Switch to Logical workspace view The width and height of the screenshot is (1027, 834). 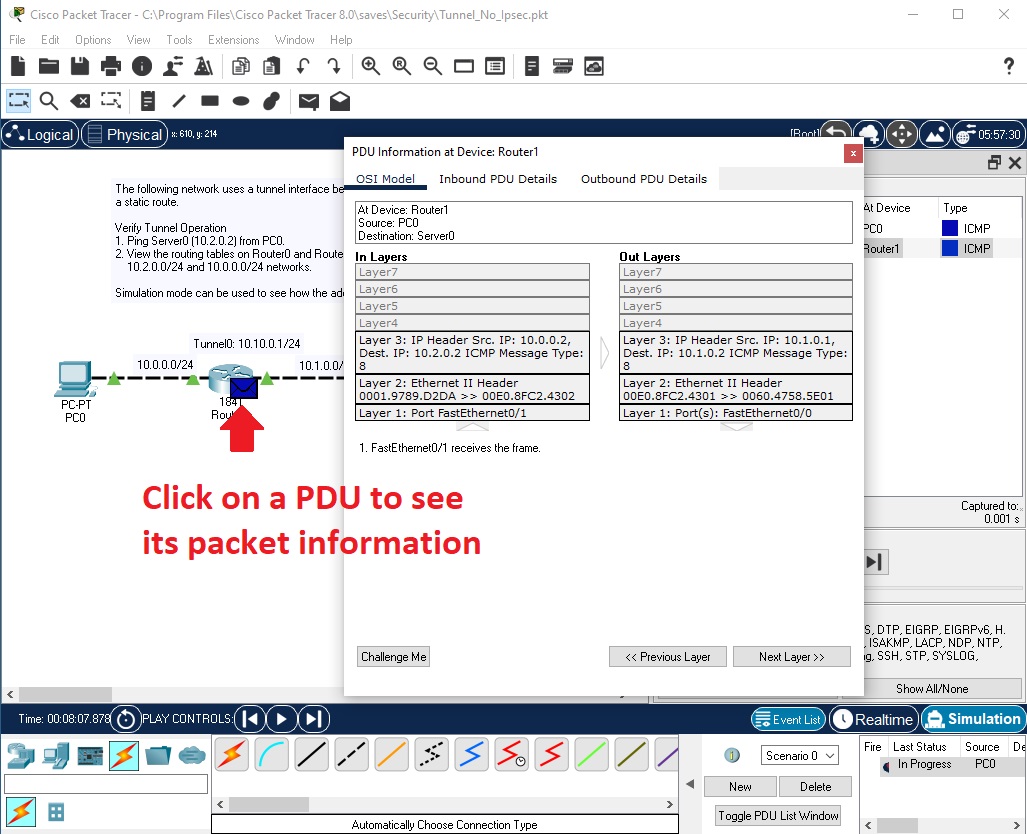pos(41,134)
